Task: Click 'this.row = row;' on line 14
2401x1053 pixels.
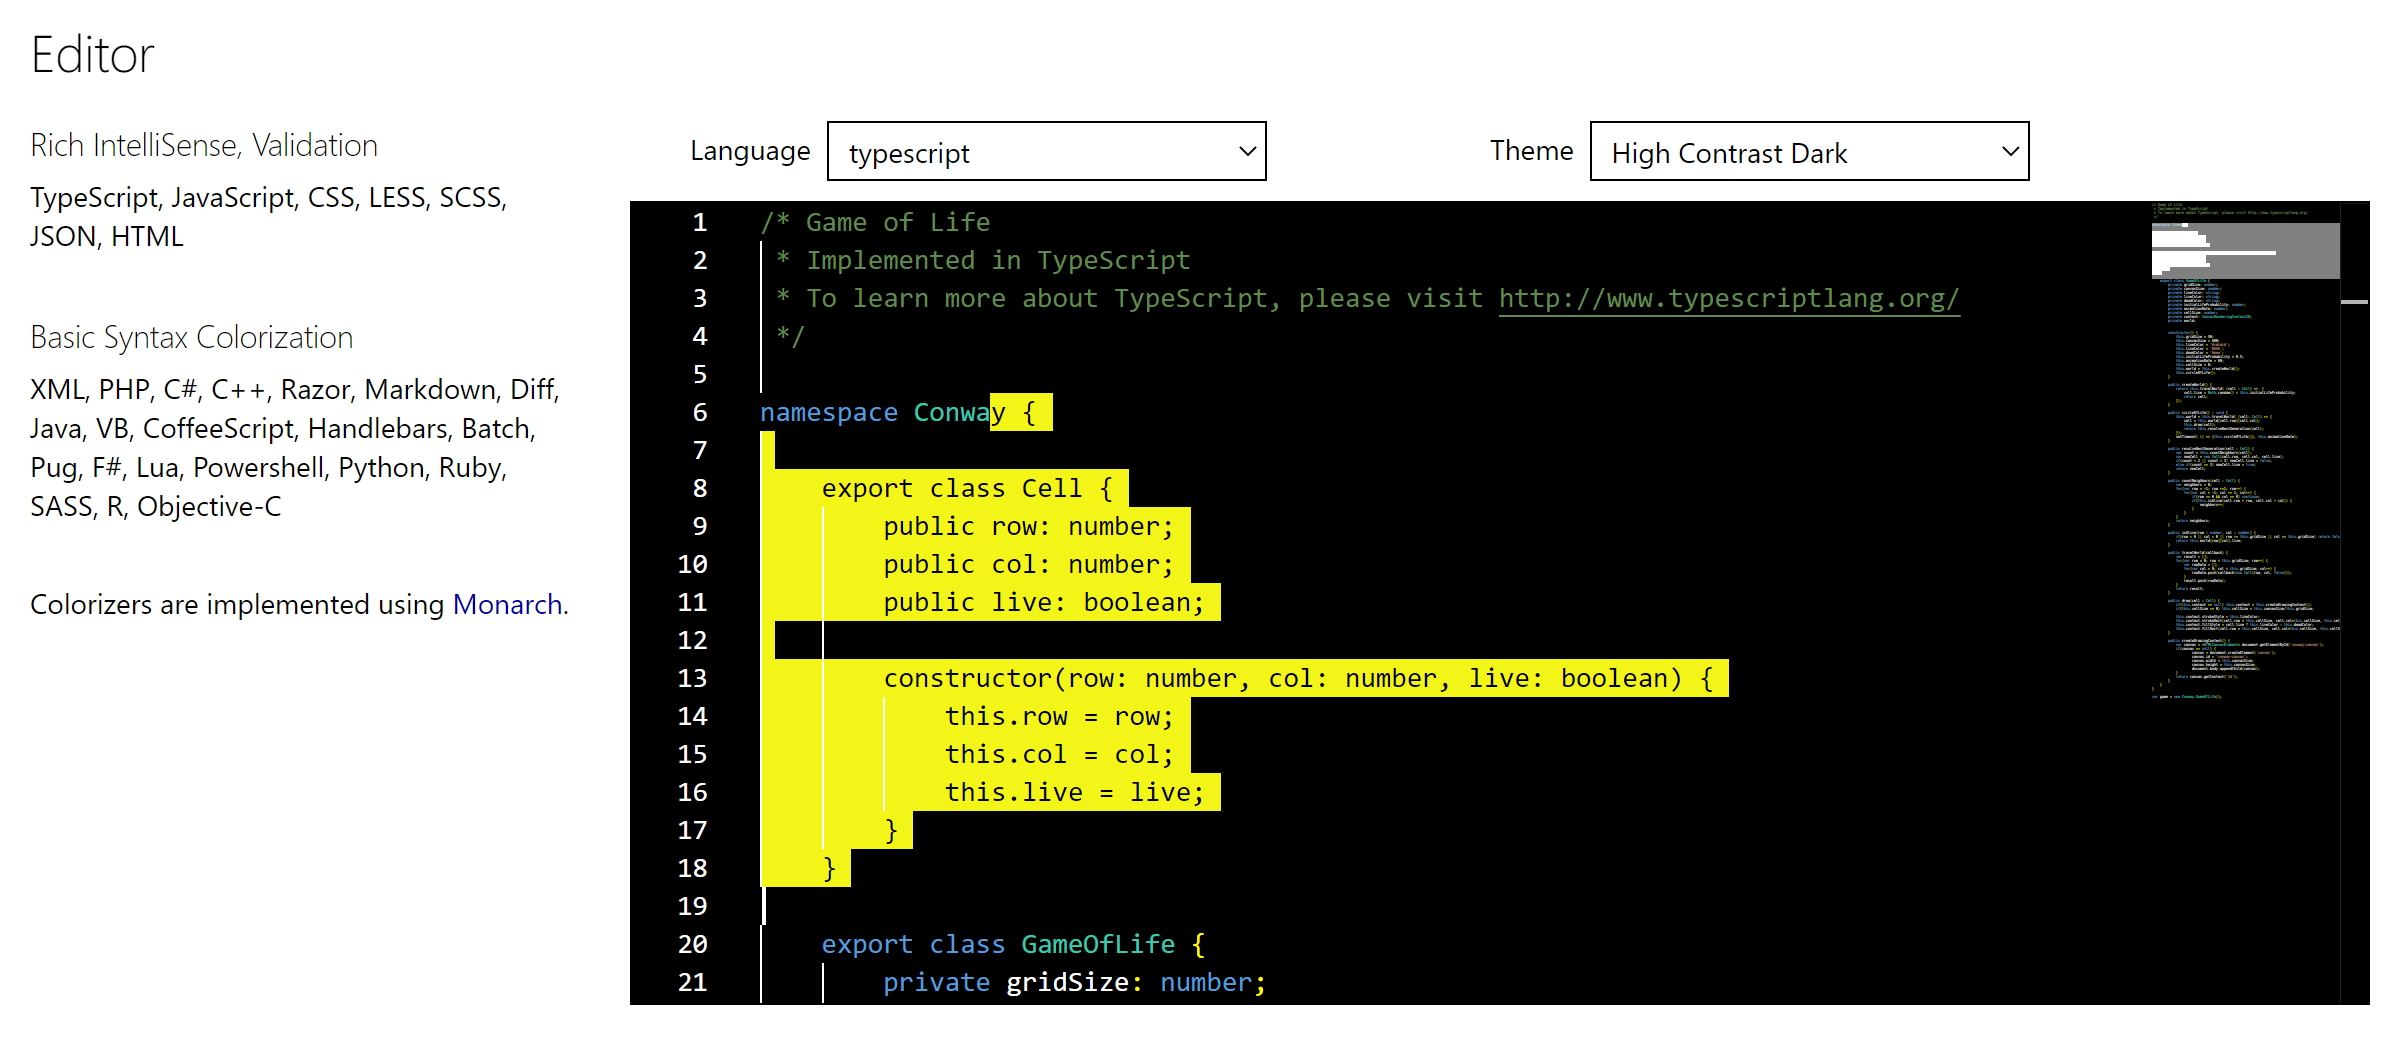Action: 1060,717
